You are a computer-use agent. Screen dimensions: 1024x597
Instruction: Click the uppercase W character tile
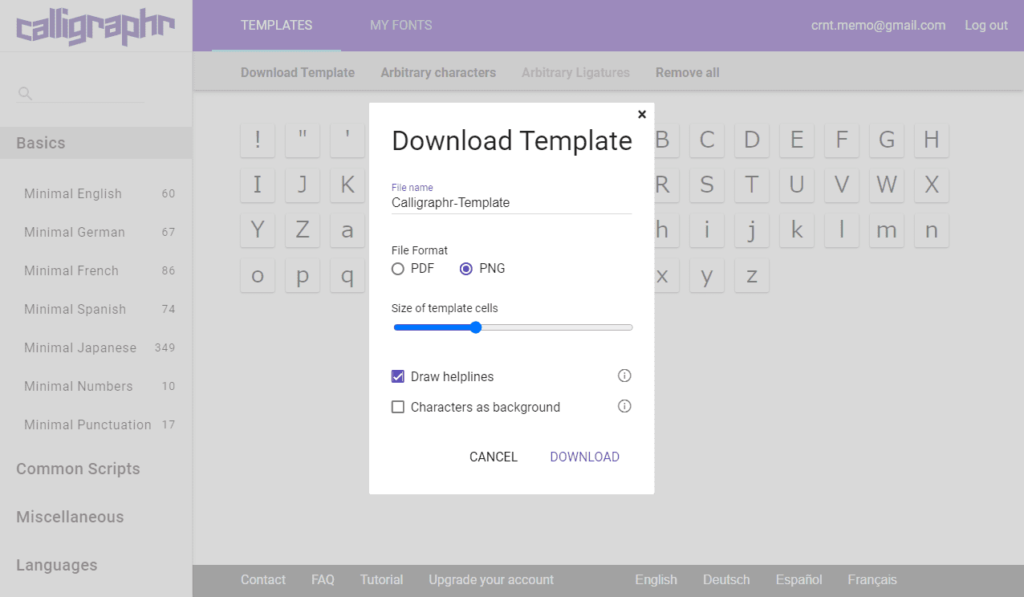[x=887, y=185]
